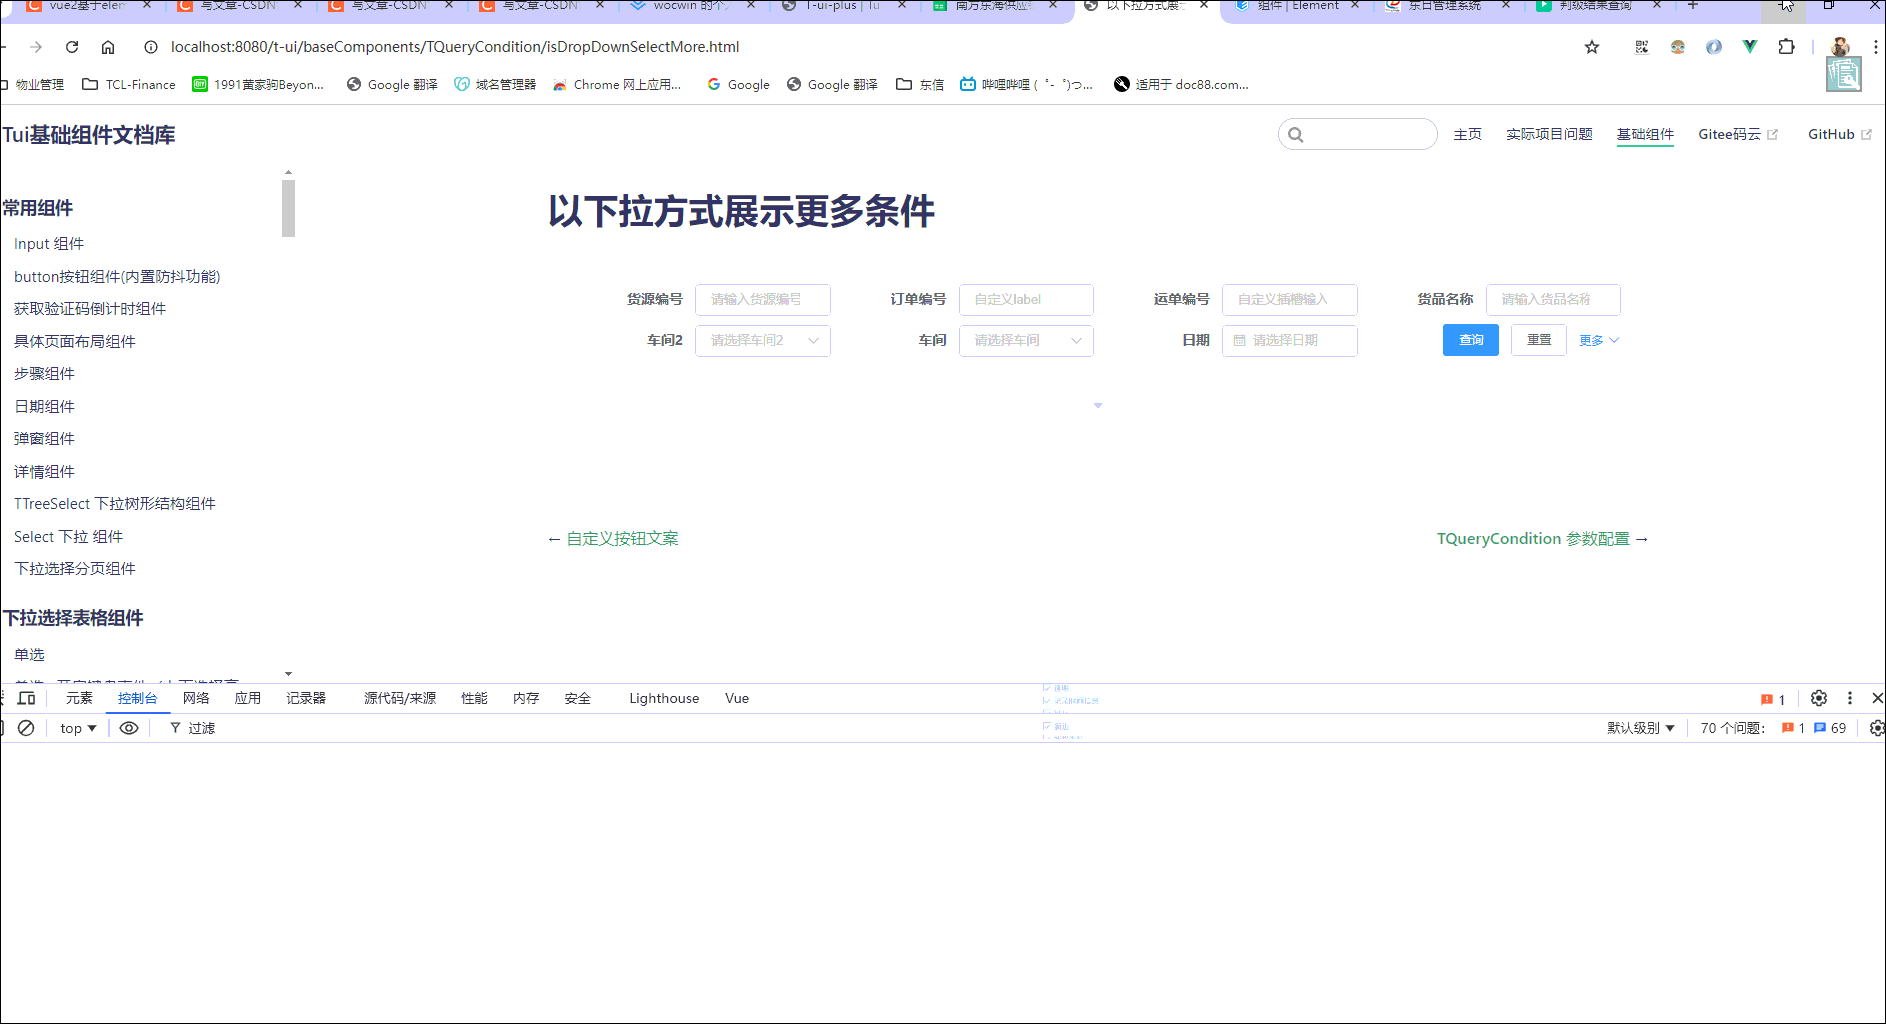Switch to the 网络 DevTools tab
Viewport: 1886px width, 1024px height.
click(196, 698)
